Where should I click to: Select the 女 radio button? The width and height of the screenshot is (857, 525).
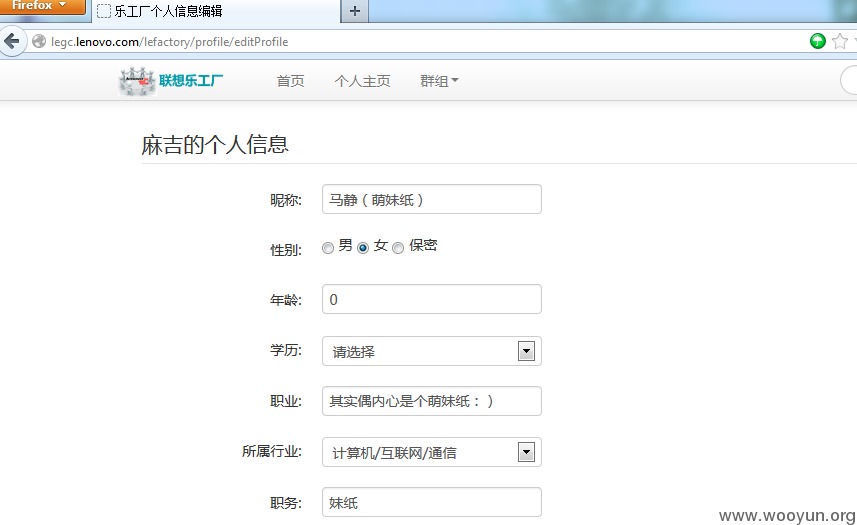coord(363,248)
